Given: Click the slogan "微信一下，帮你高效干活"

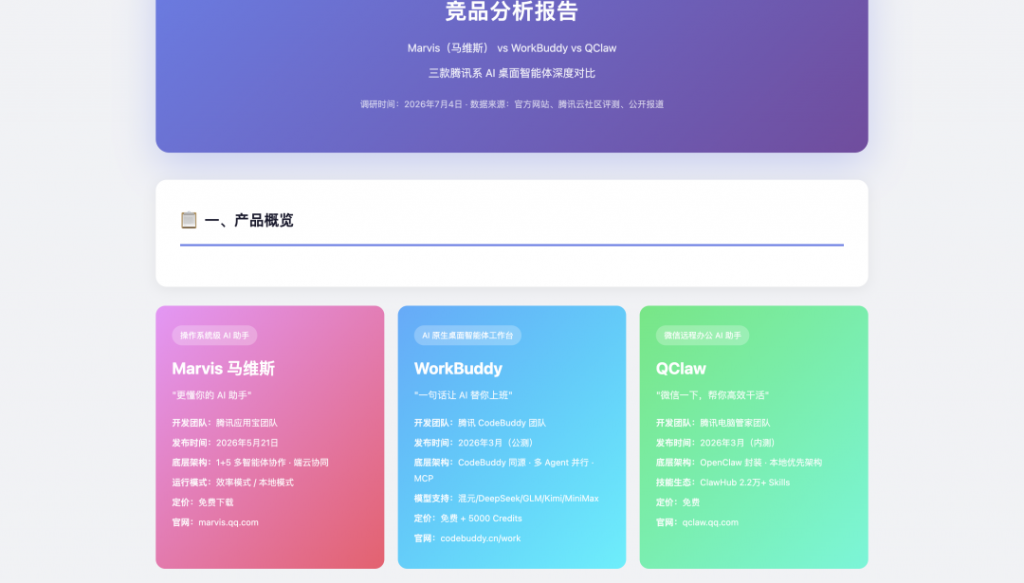Looking at the screenshot, I should (712, 395).
